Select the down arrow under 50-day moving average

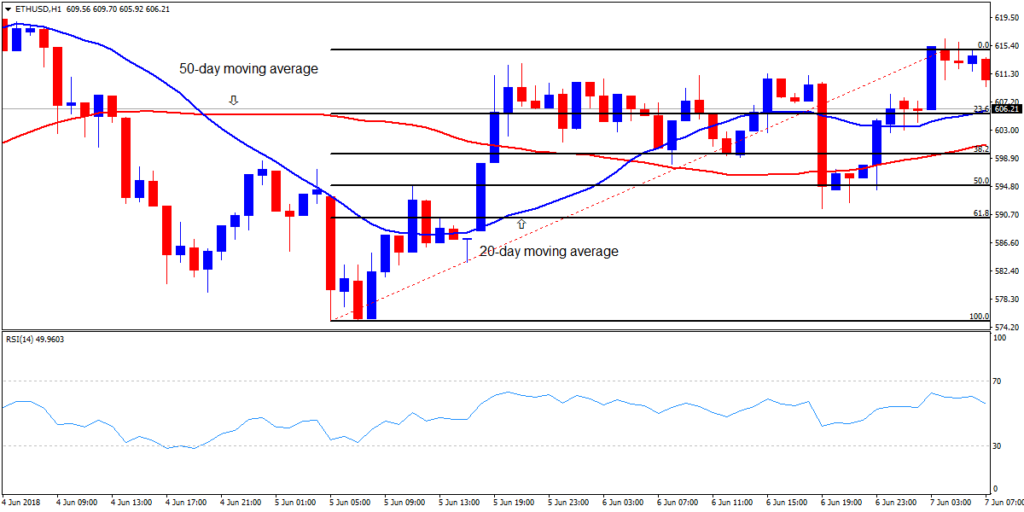pyautogui.click(x=233, y=100)
